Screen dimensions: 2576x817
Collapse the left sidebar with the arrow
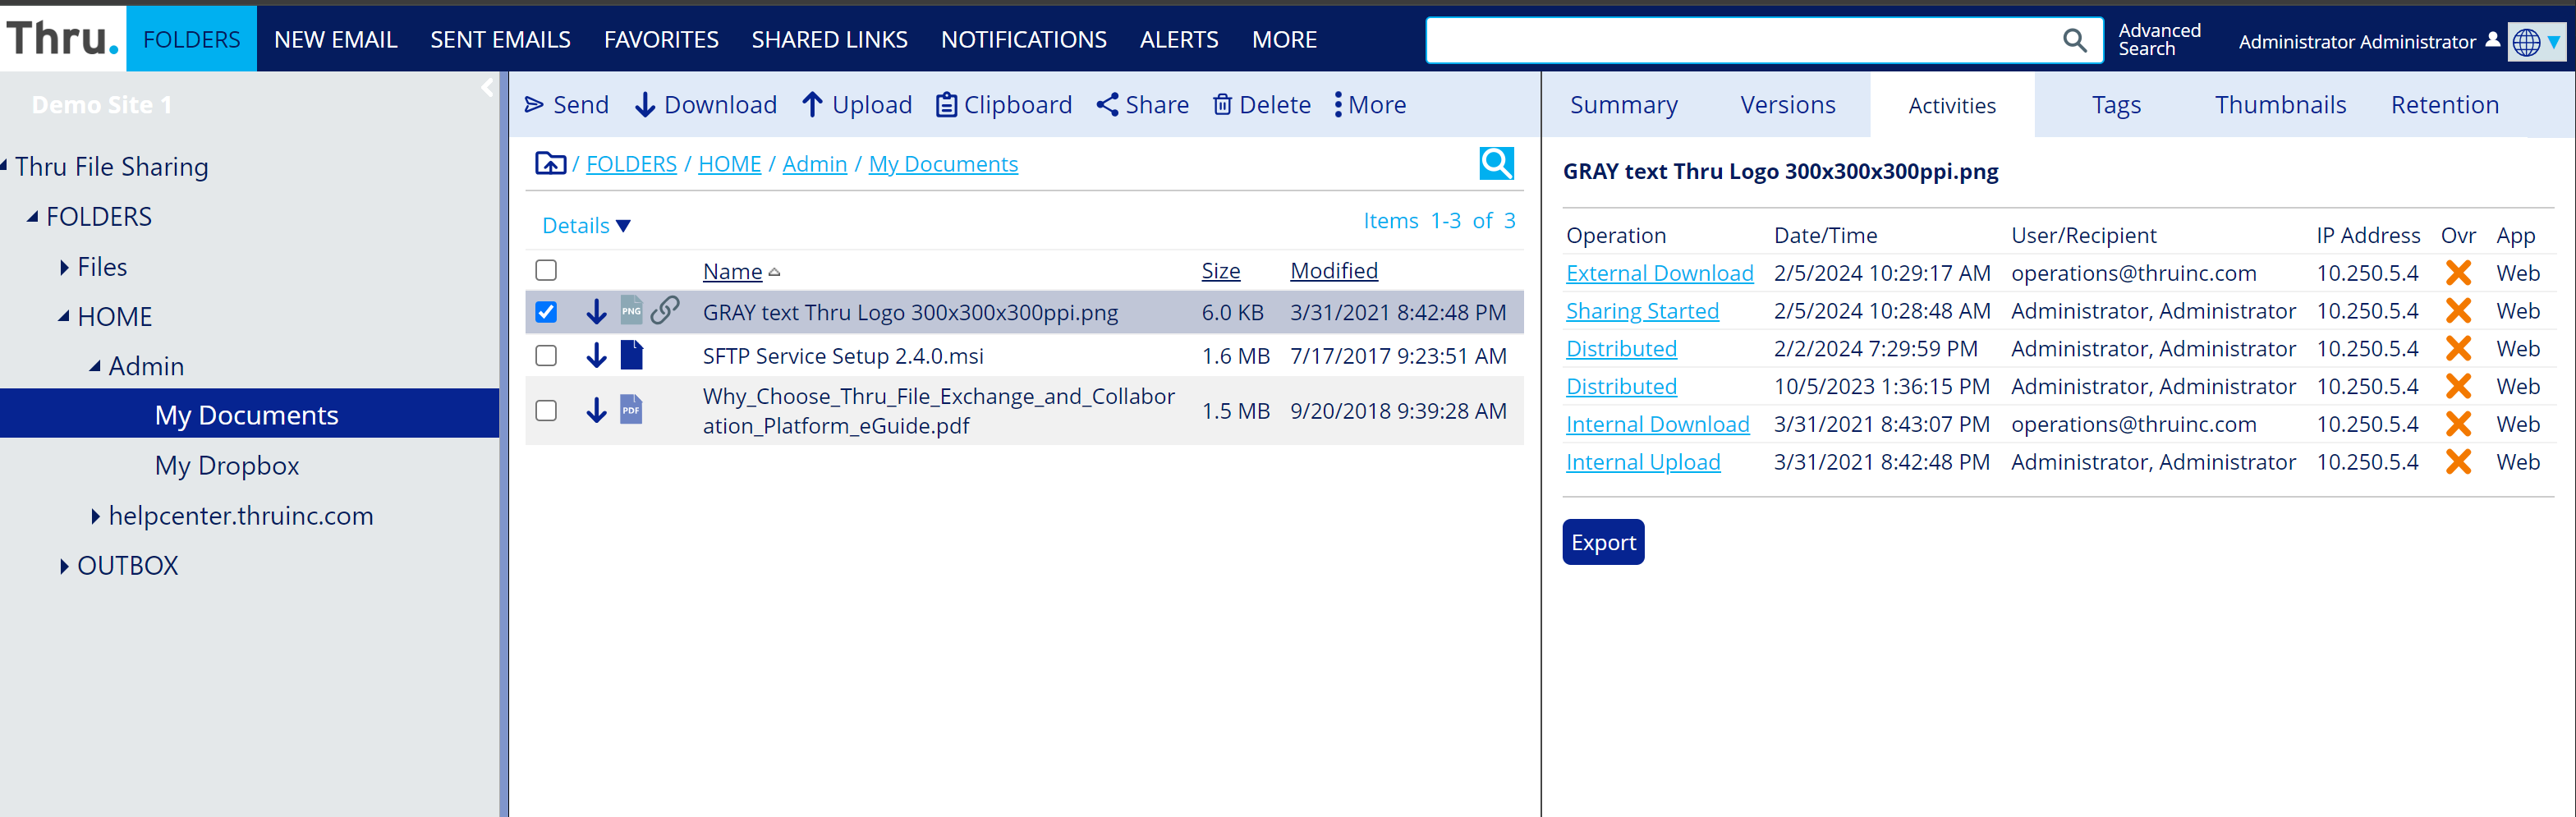pyautogui.click(x=487, y=88)
